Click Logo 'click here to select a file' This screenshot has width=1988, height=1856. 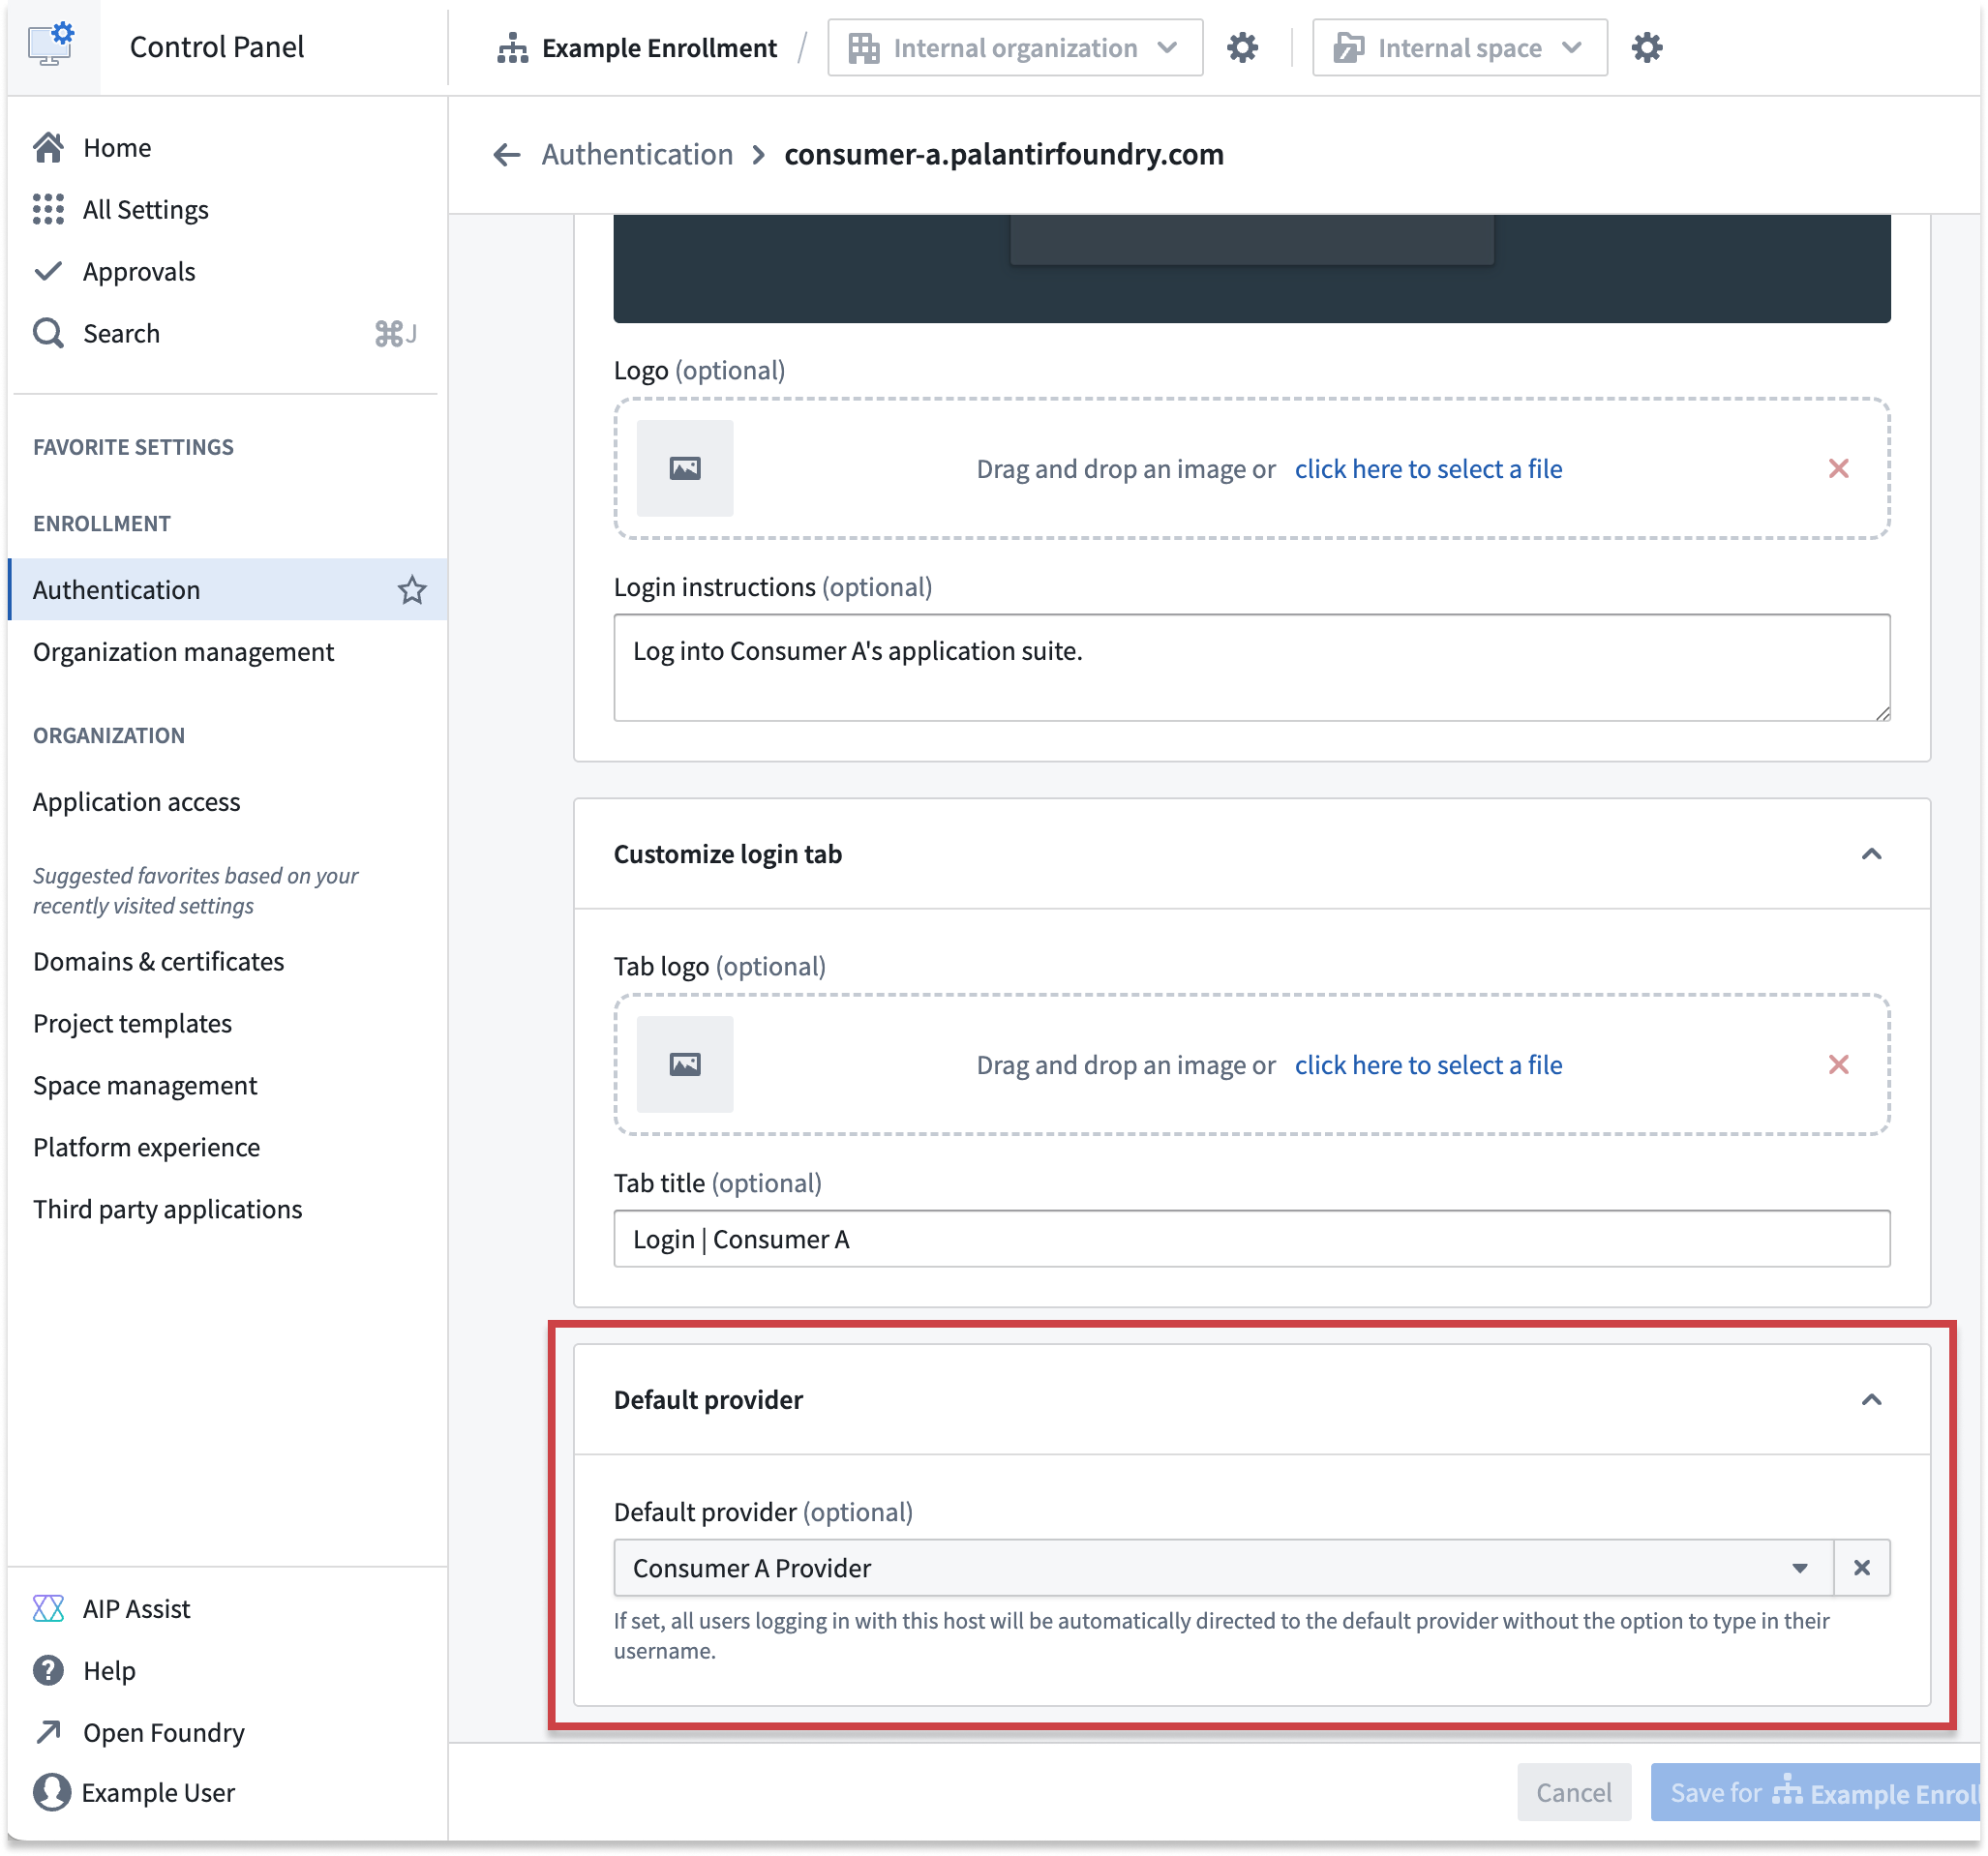pos(1429,469)
